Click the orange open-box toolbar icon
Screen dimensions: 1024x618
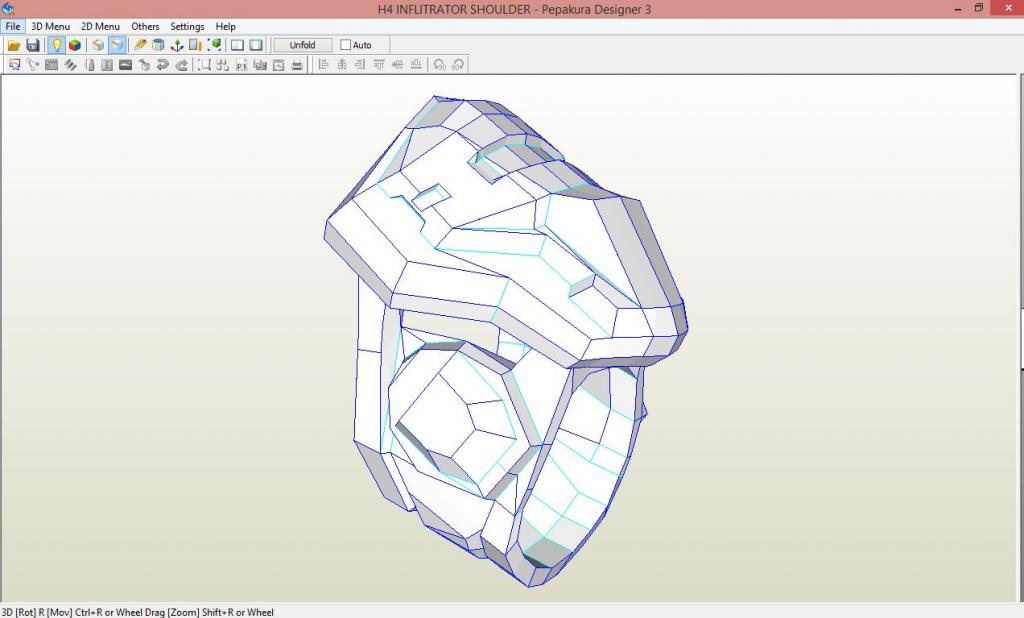click(98, 45)
